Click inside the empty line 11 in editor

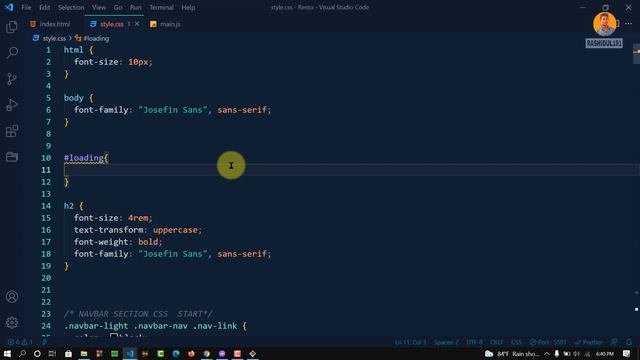coord(351,170)
